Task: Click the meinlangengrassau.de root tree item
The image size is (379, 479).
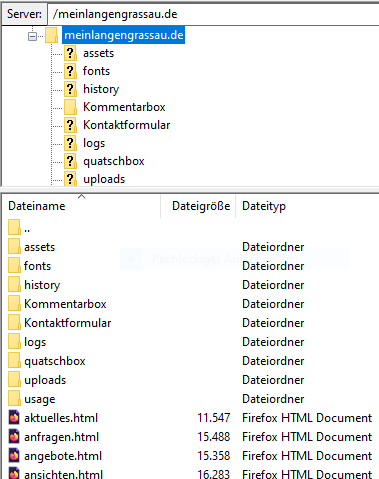Action: point(124,35)
